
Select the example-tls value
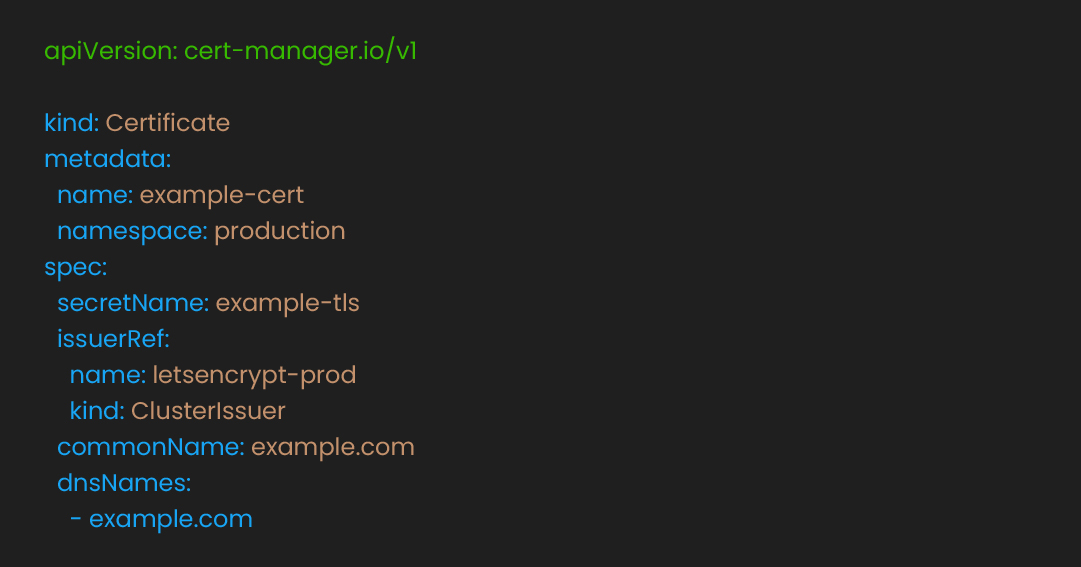(x=287, y=304)
